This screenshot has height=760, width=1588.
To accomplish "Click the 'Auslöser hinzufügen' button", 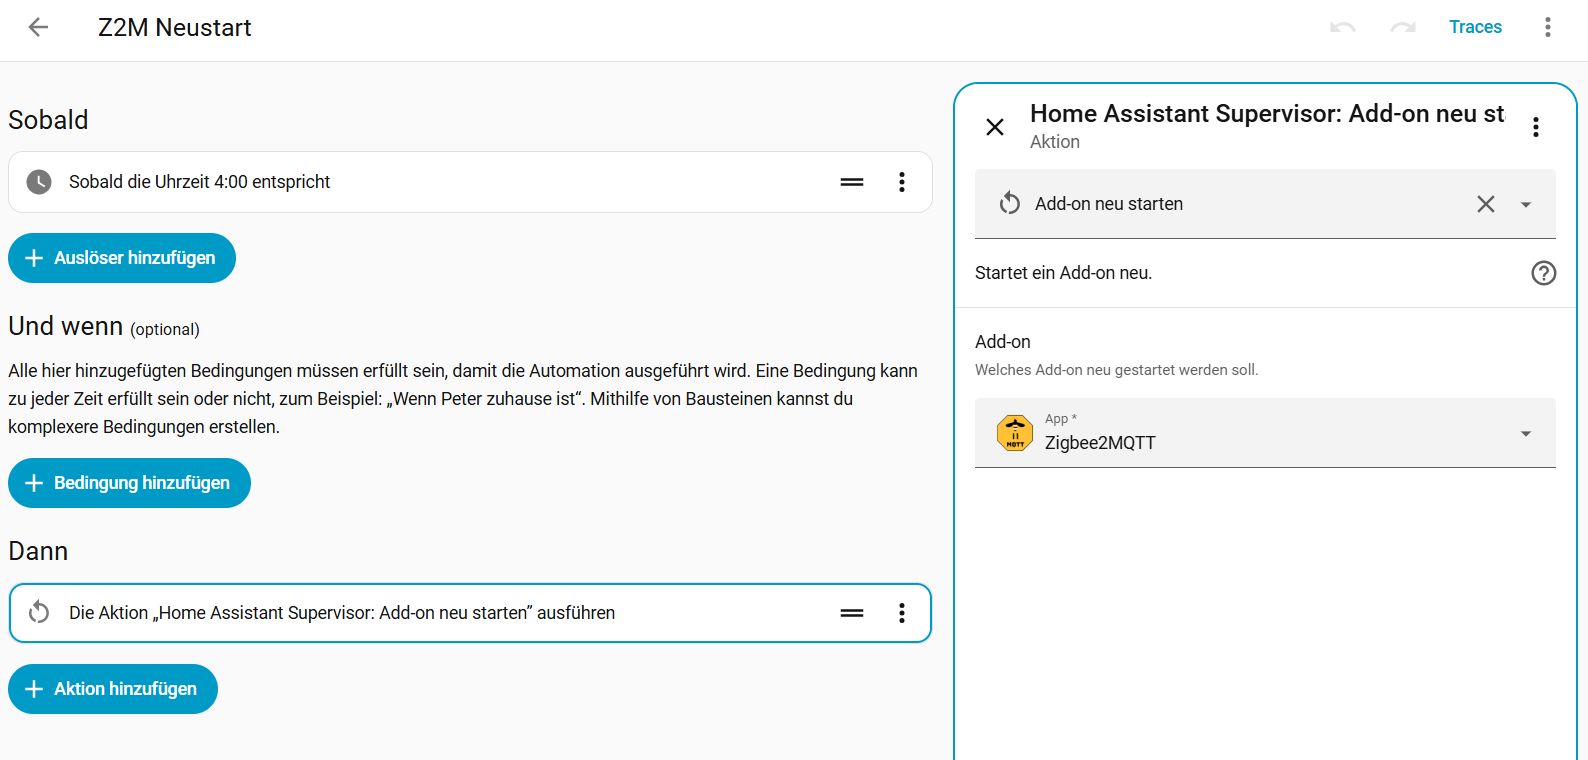I will tap(122, 258).
